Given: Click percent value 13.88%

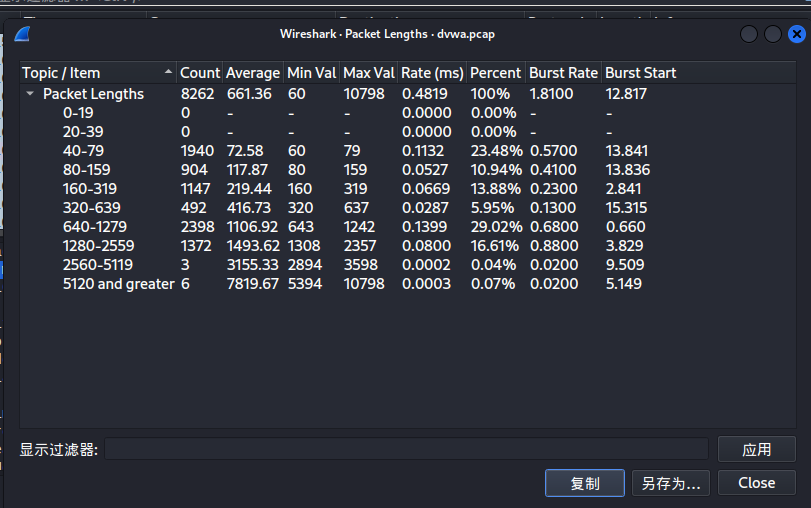Looking at the screenshot, I should click(x=495, y=189).
